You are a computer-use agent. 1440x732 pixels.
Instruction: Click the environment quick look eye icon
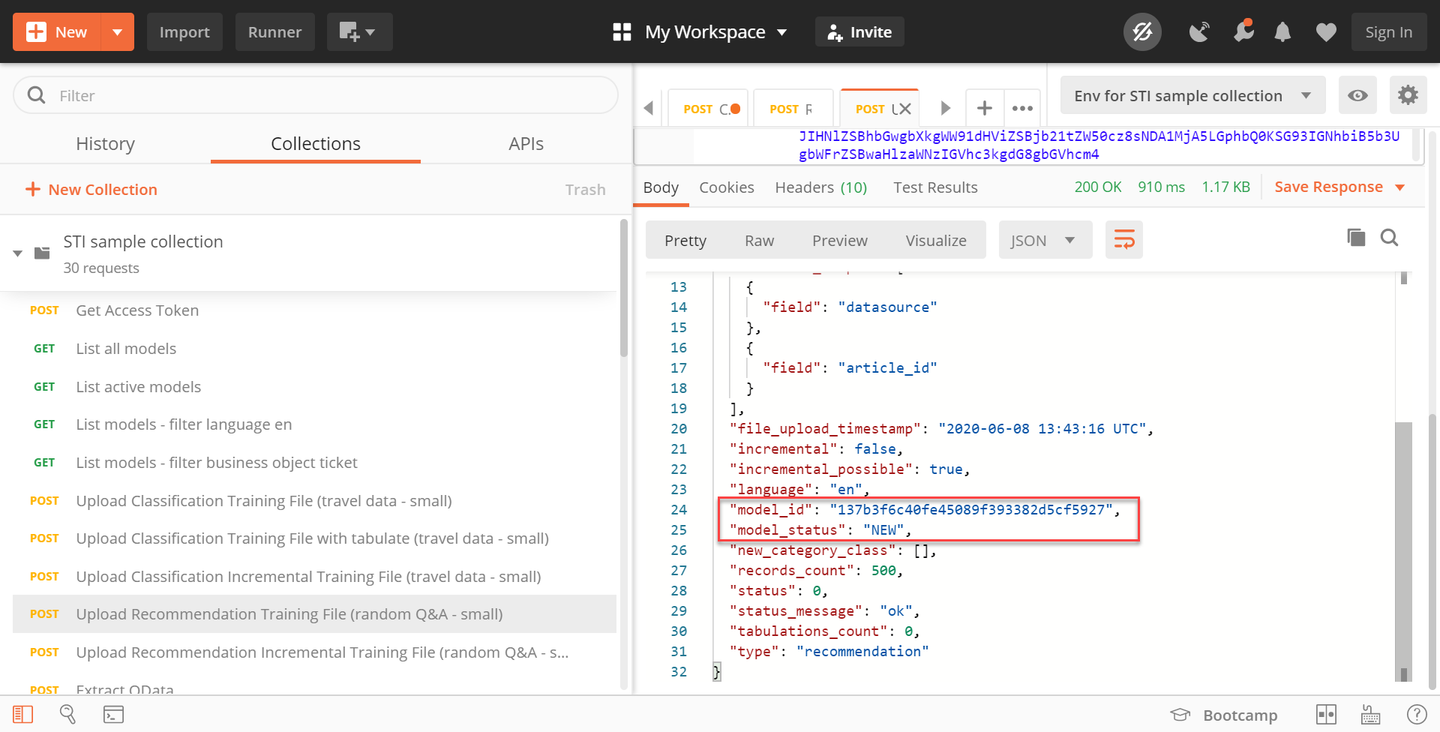[1358, 96]
